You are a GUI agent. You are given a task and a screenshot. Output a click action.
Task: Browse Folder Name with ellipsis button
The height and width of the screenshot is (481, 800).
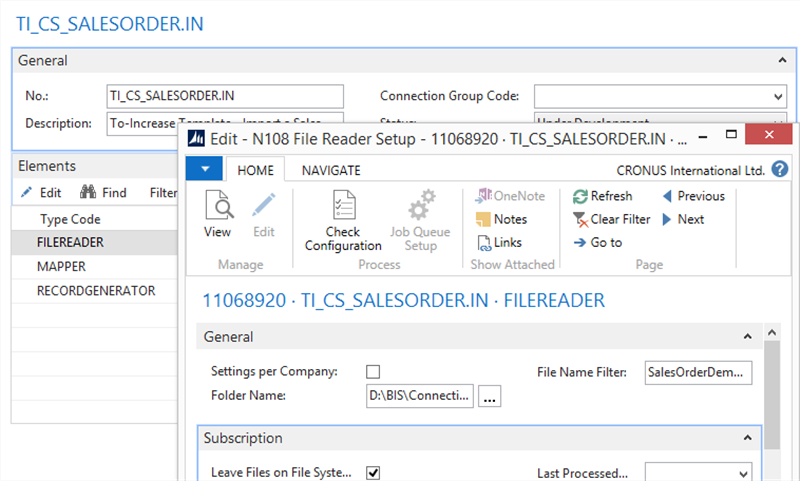489,396
